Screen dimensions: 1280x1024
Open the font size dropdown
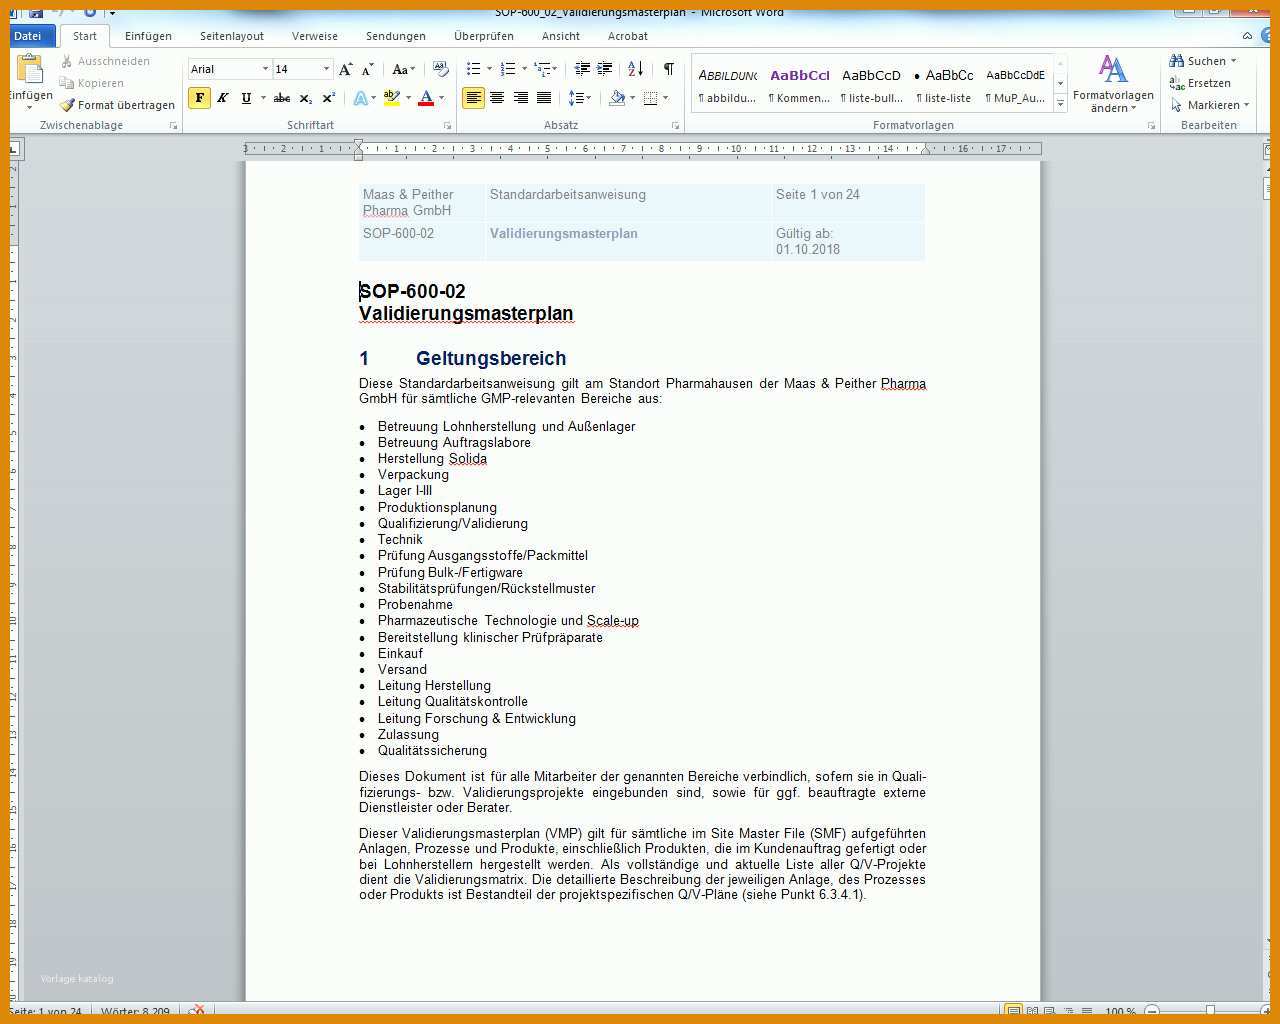[326, 69]
